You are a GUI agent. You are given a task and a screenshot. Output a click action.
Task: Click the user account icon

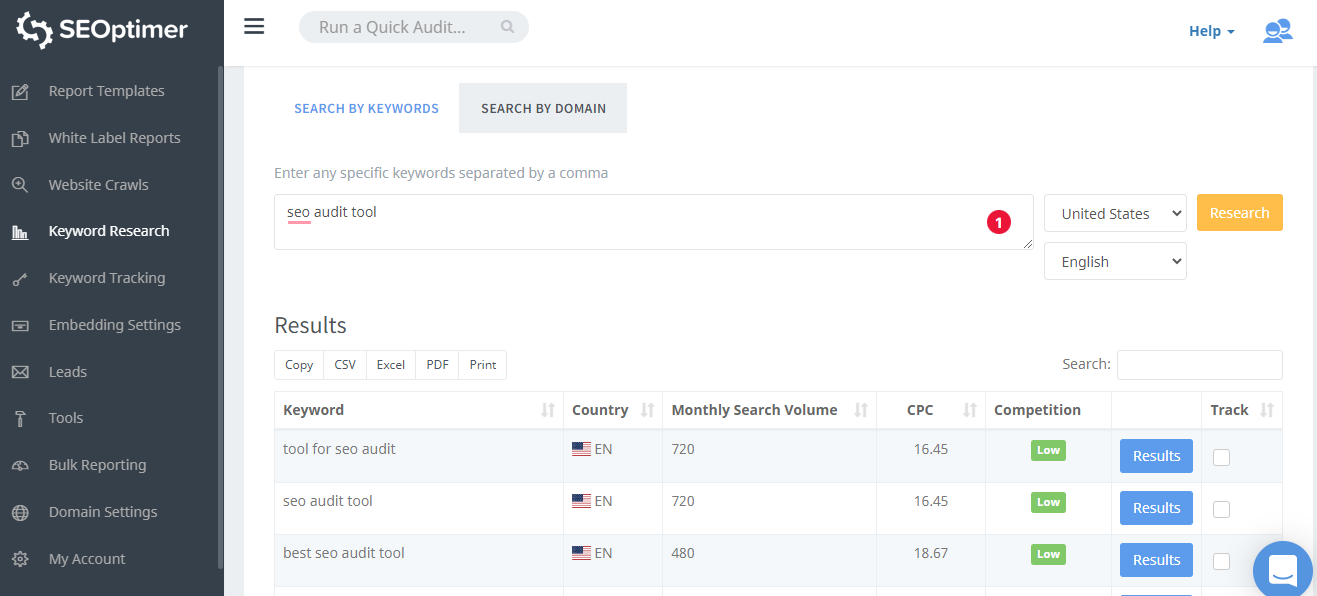coord(1277,31)
